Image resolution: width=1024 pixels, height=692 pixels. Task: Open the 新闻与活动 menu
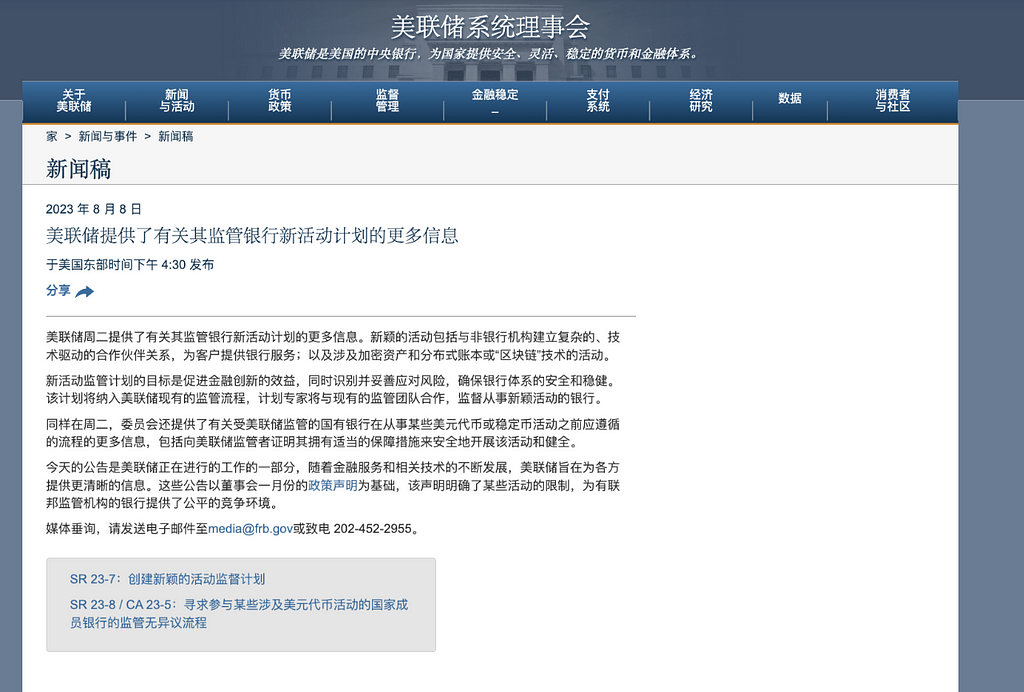[x=177, y=101]
